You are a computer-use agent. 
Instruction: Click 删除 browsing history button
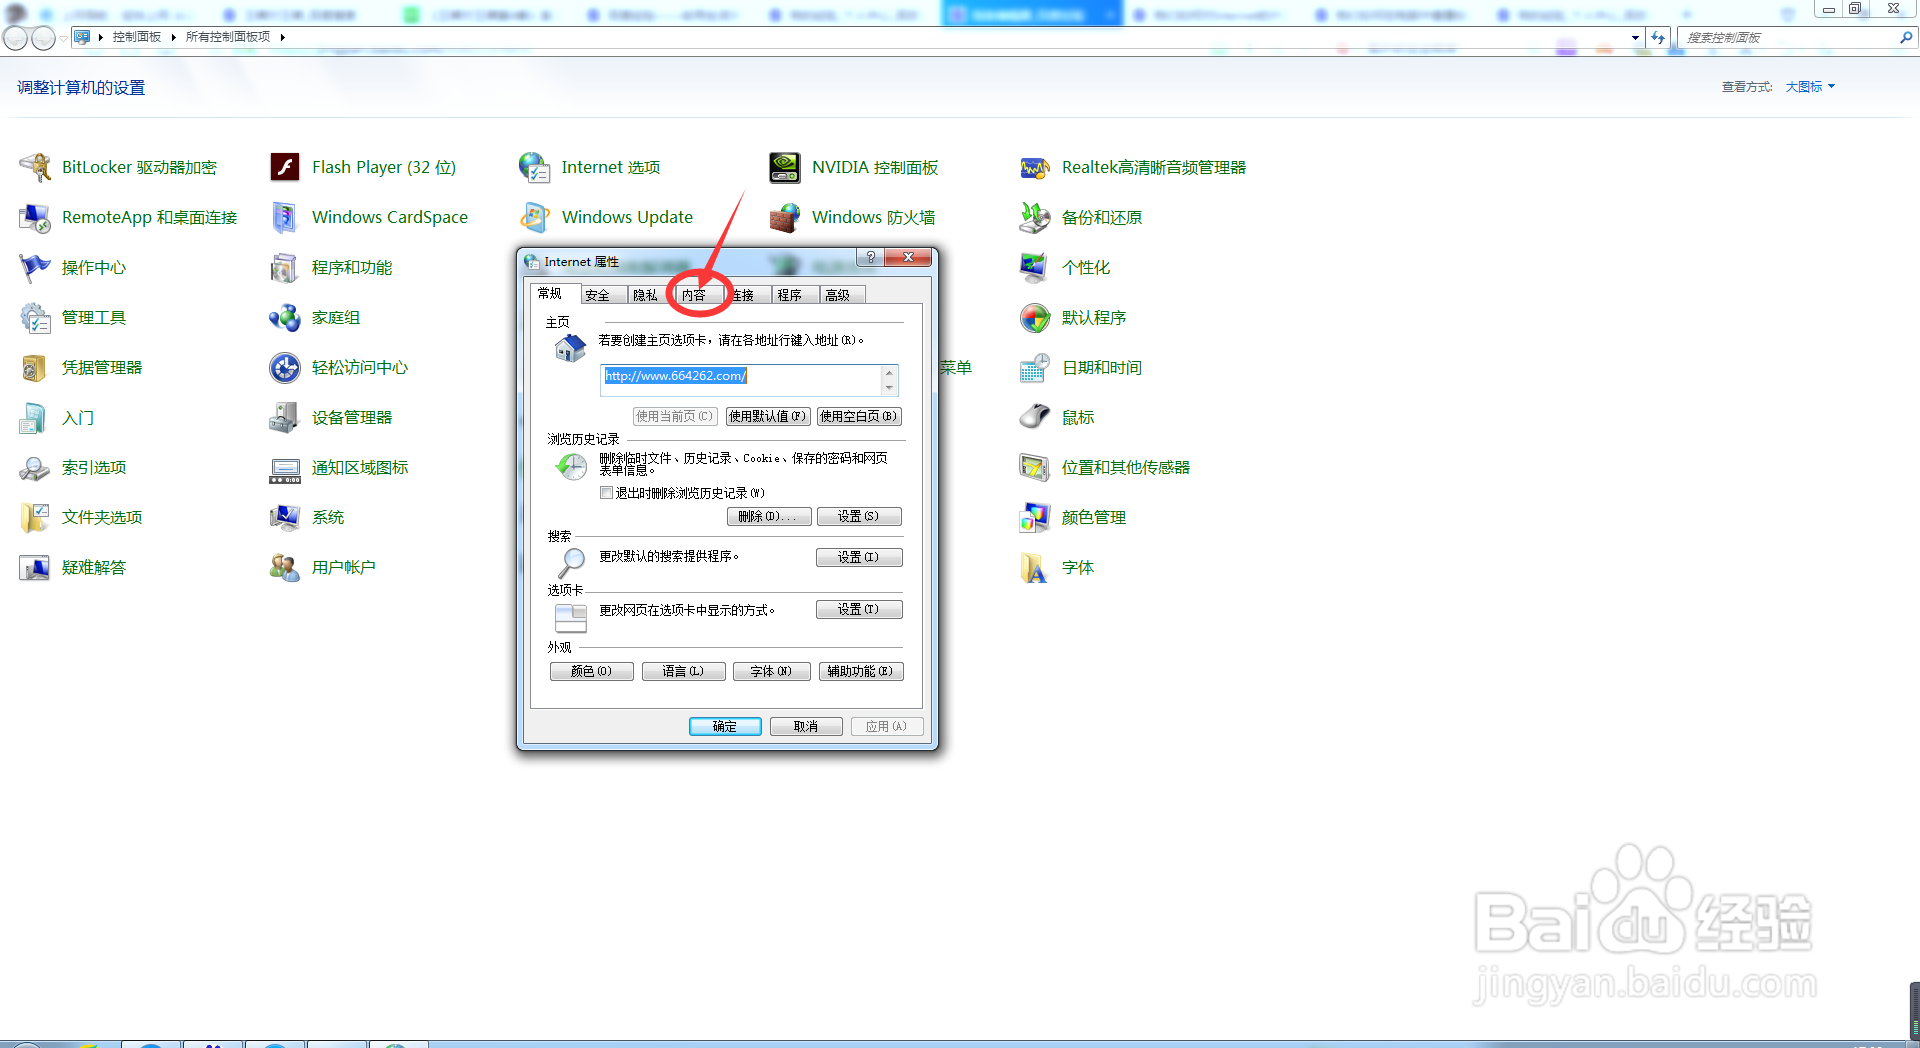click(x=768, y=516)
